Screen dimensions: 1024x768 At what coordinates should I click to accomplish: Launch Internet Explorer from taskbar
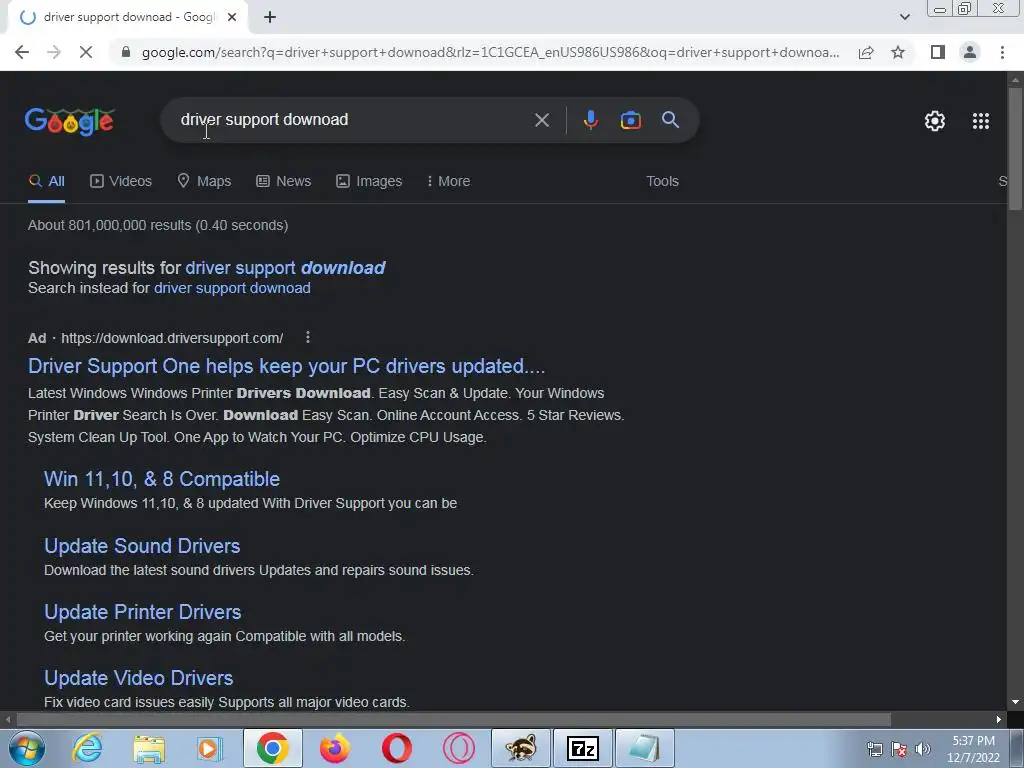88,748
